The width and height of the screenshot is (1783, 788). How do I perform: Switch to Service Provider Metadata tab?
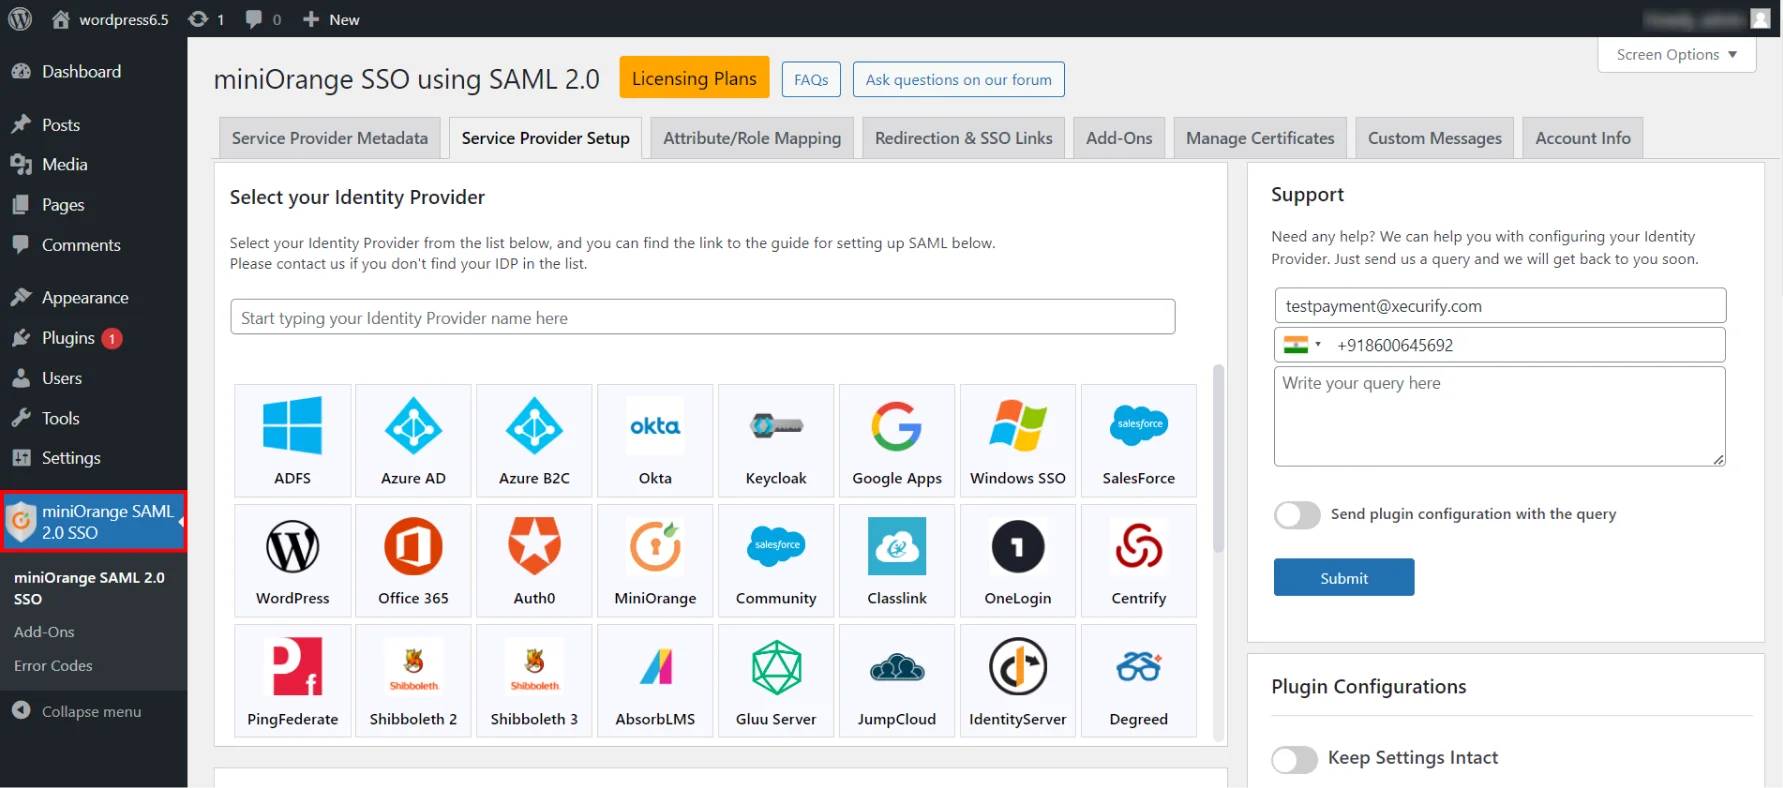tap(330, 138)
